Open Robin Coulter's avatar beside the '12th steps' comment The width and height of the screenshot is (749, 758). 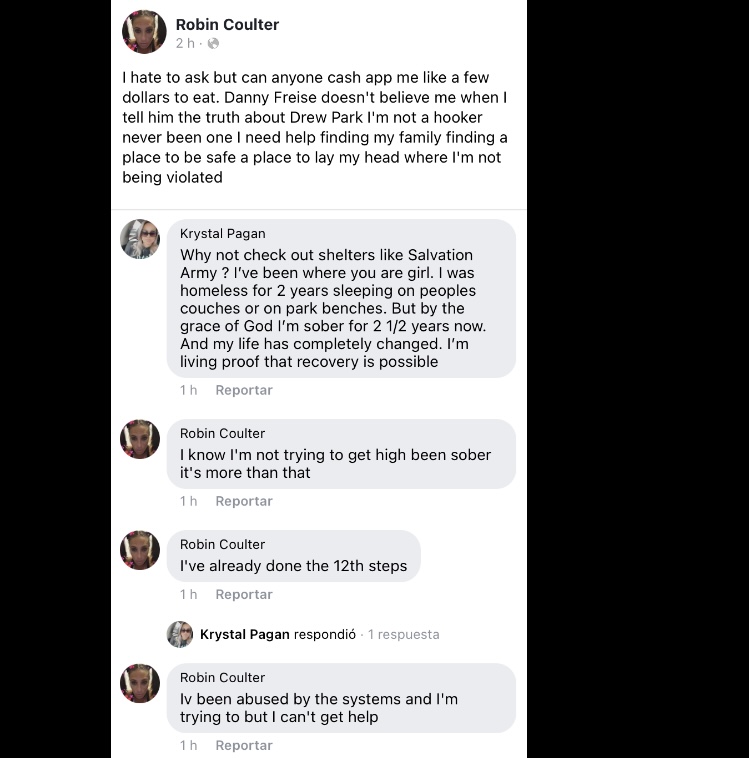[x=140, y=550]
